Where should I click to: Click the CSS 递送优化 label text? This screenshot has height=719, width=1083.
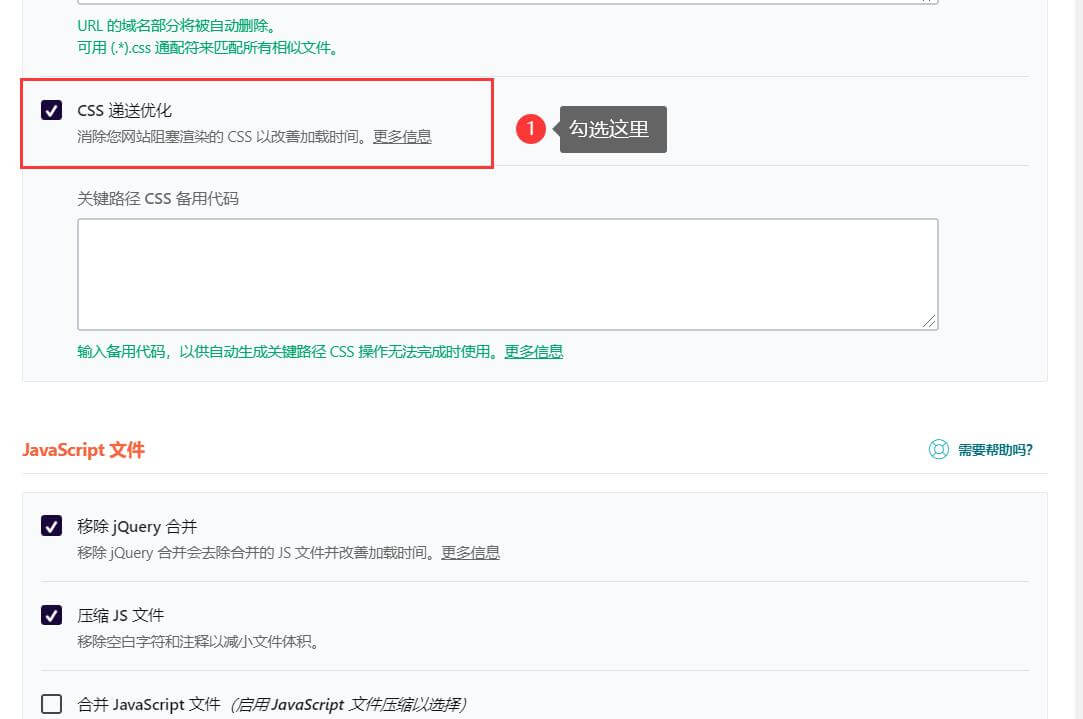pos(124,111)
